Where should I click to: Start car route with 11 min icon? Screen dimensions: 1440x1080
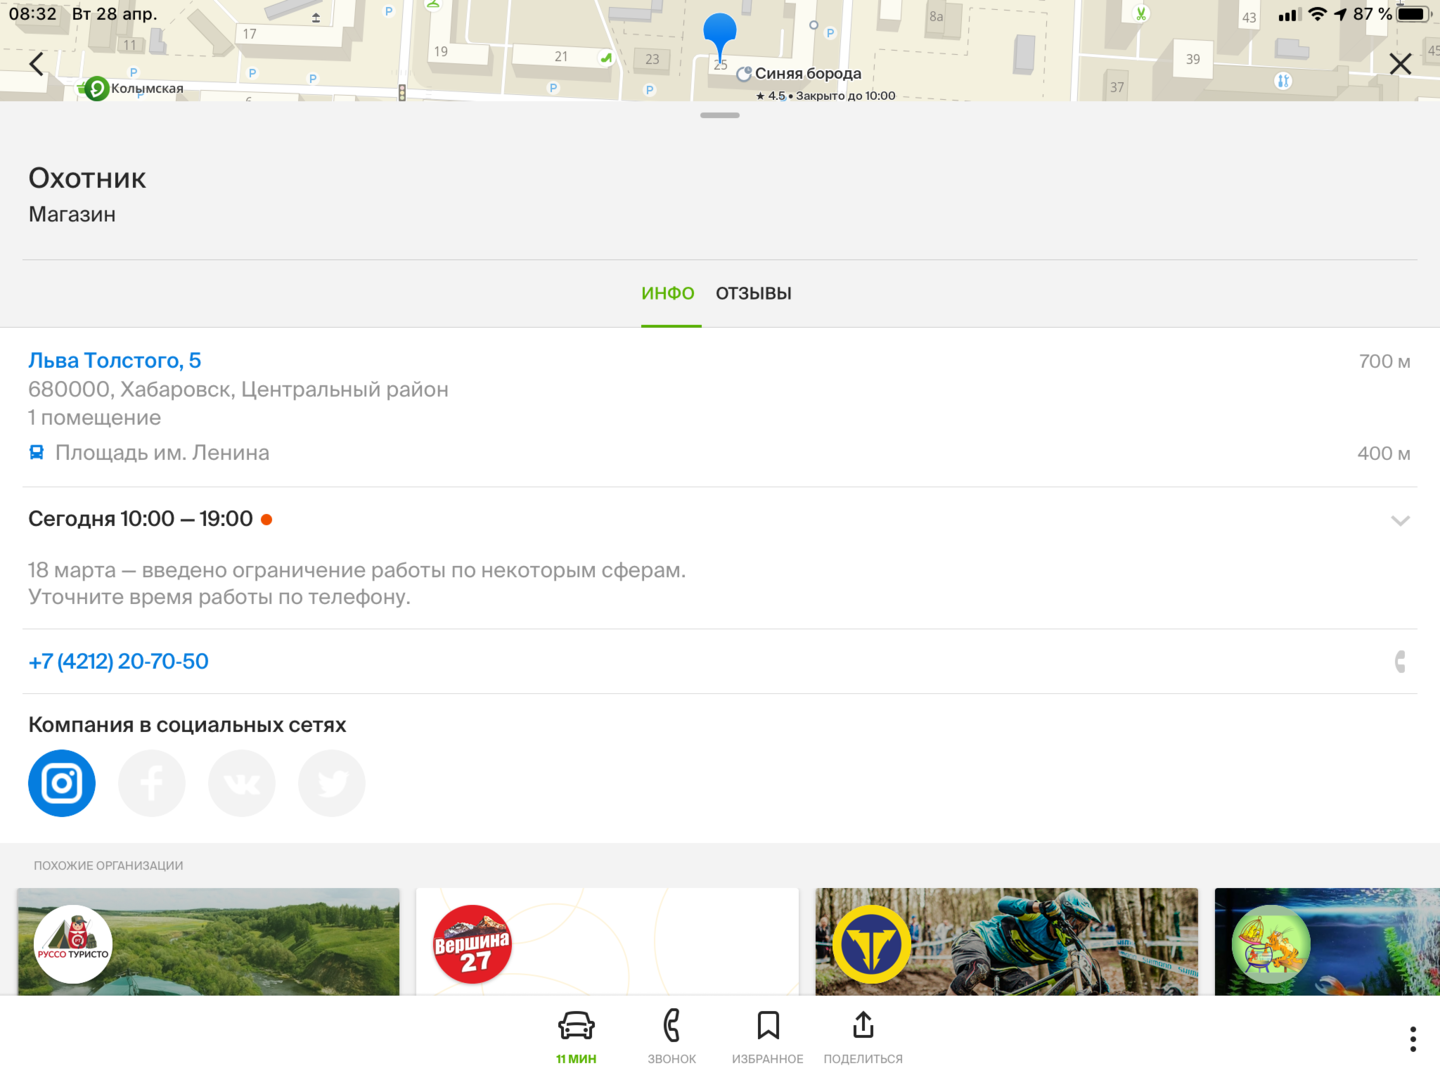576,1035
